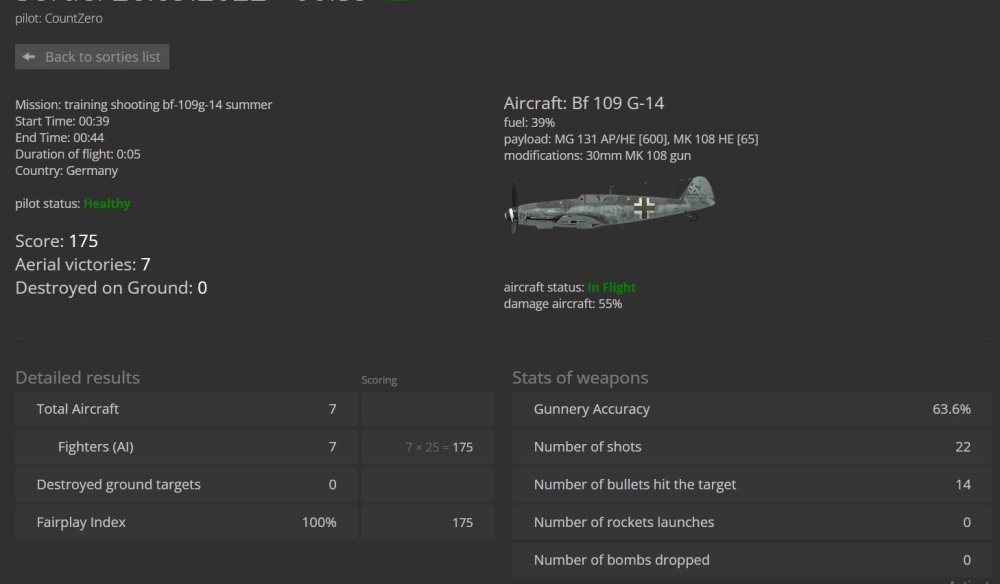Click the Bf 109 G-14 aircraft image
The height and width of the screenshot is (584, 1000).
click(610, 207)
